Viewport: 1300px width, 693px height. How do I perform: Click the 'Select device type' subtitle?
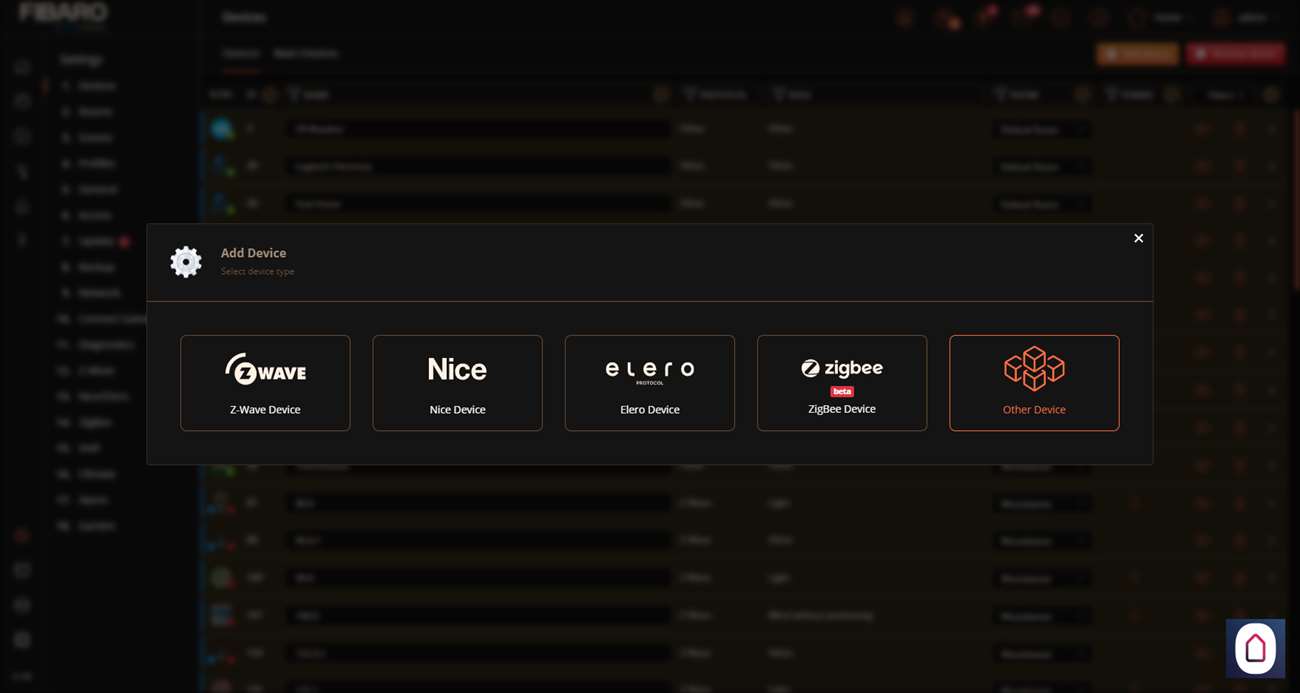click(x=257, y=271)
